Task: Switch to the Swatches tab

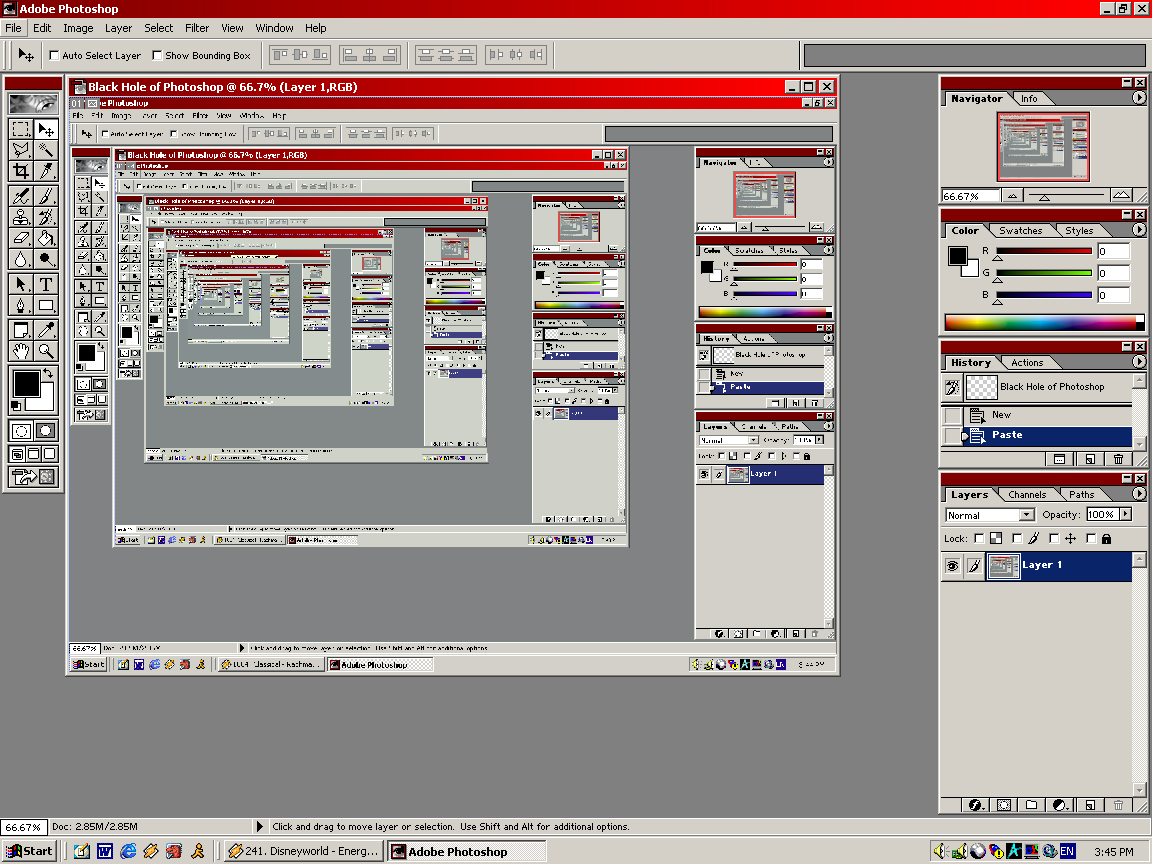Action: [1020, 231]
